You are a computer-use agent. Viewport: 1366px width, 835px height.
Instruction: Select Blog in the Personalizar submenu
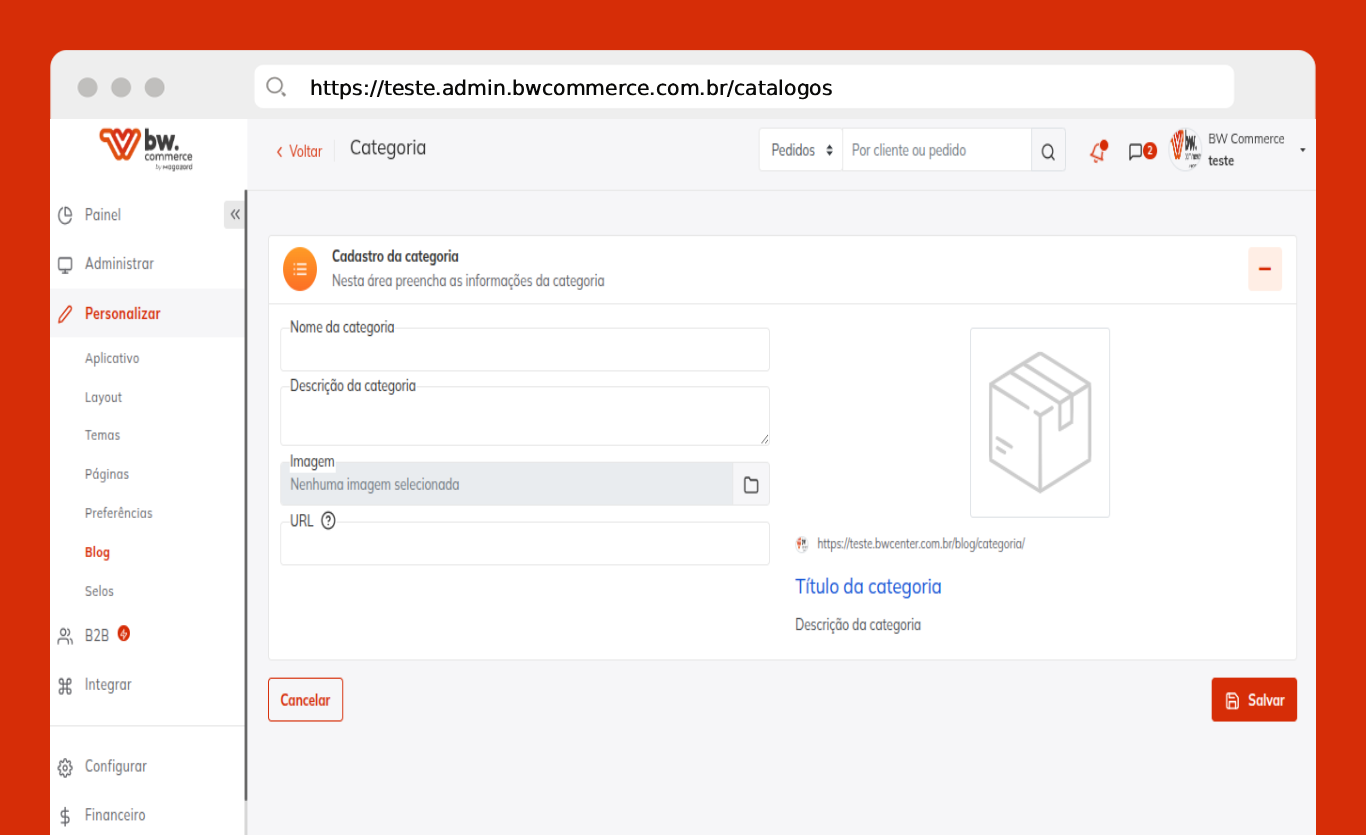tap(97, 552)
